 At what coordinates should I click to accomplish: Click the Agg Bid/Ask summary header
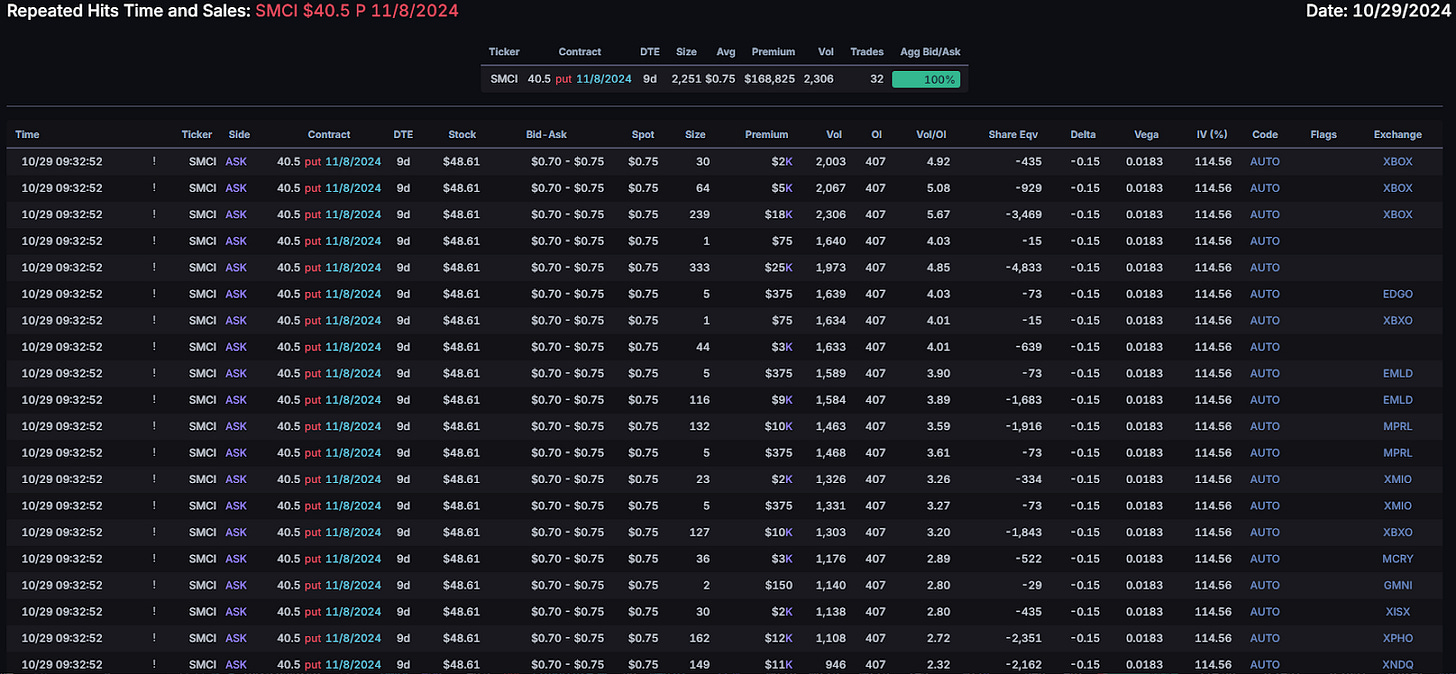[929, 52]
